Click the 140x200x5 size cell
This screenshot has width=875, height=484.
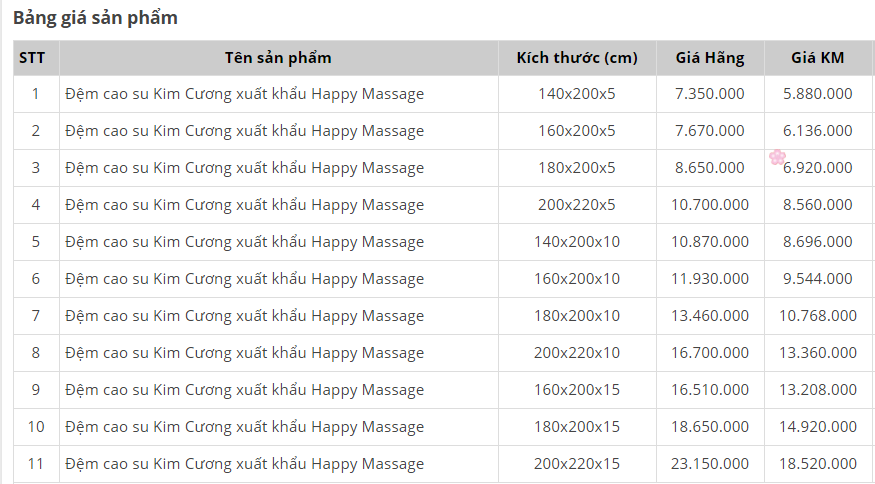click(x=577, y=94)
